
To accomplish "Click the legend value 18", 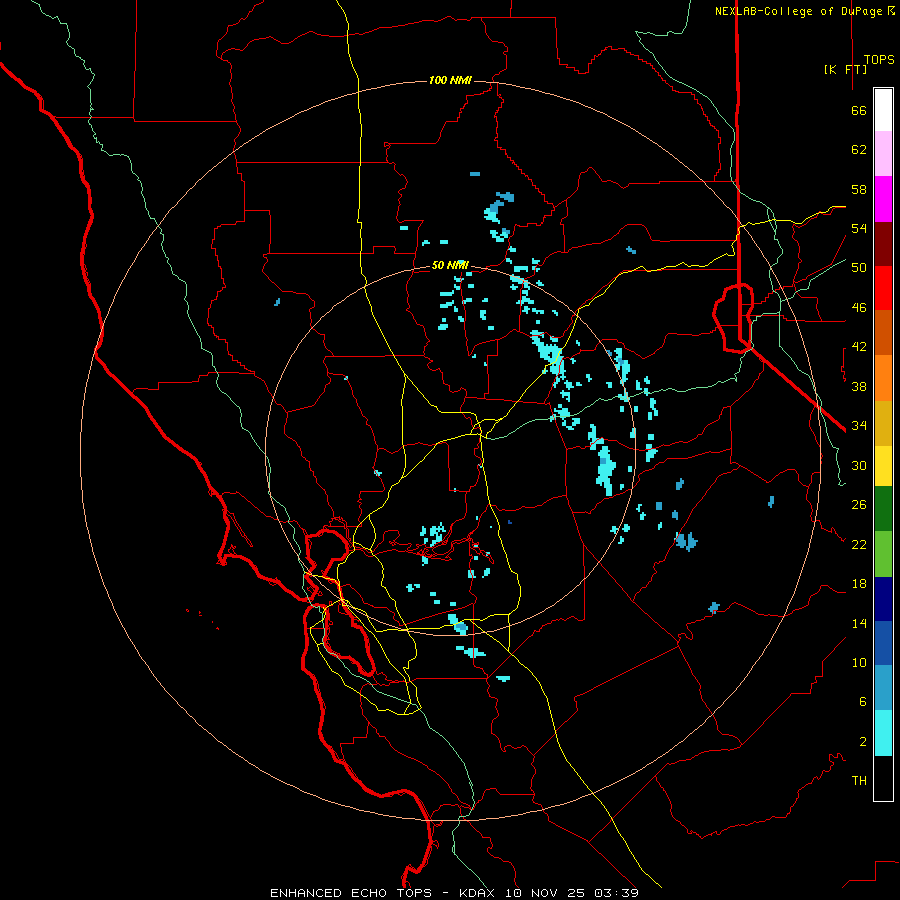I will (x=859, y=584).
